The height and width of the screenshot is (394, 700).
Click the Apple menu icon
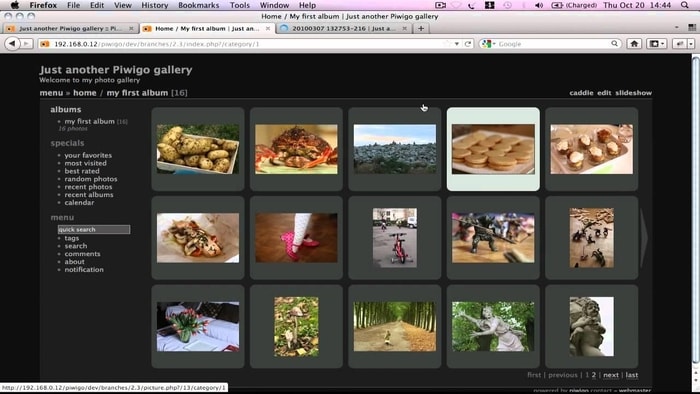click(x=15, y=5)
